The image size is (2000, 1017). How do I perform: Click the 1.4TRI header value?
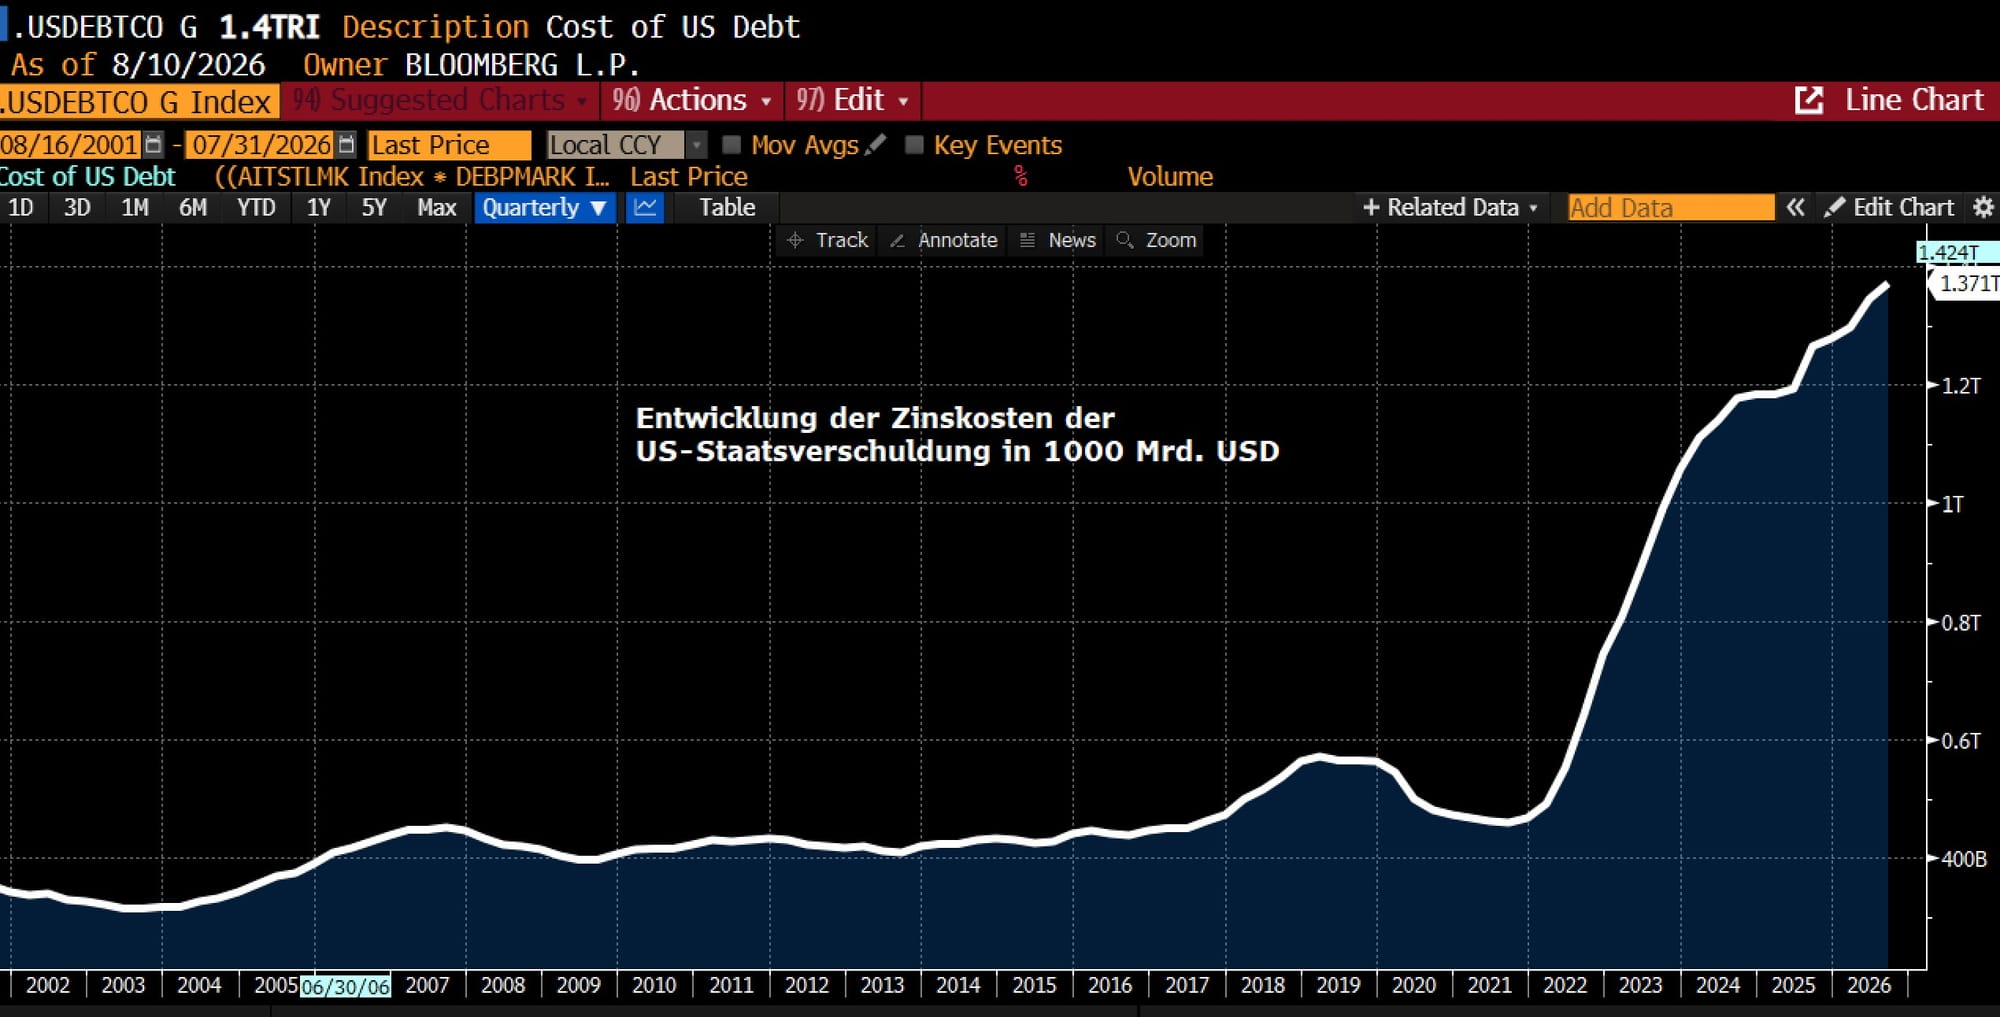pyautogui.click(x=269, y=27)
